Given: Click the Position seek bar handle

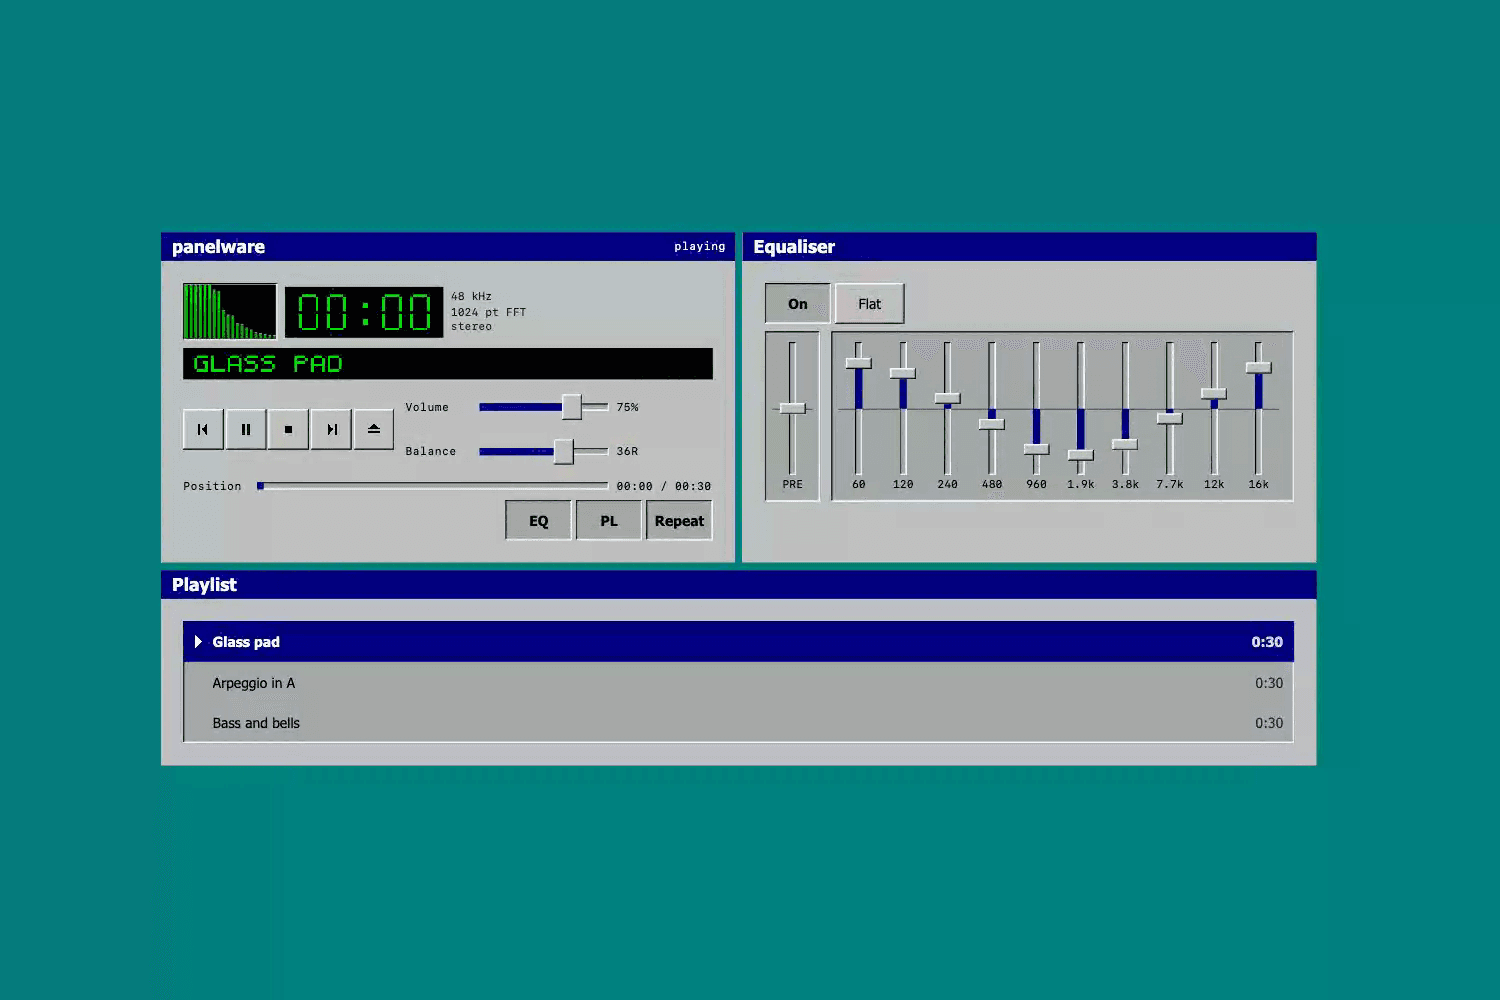Looking at the screenshot, I should (x=261, y=486).
